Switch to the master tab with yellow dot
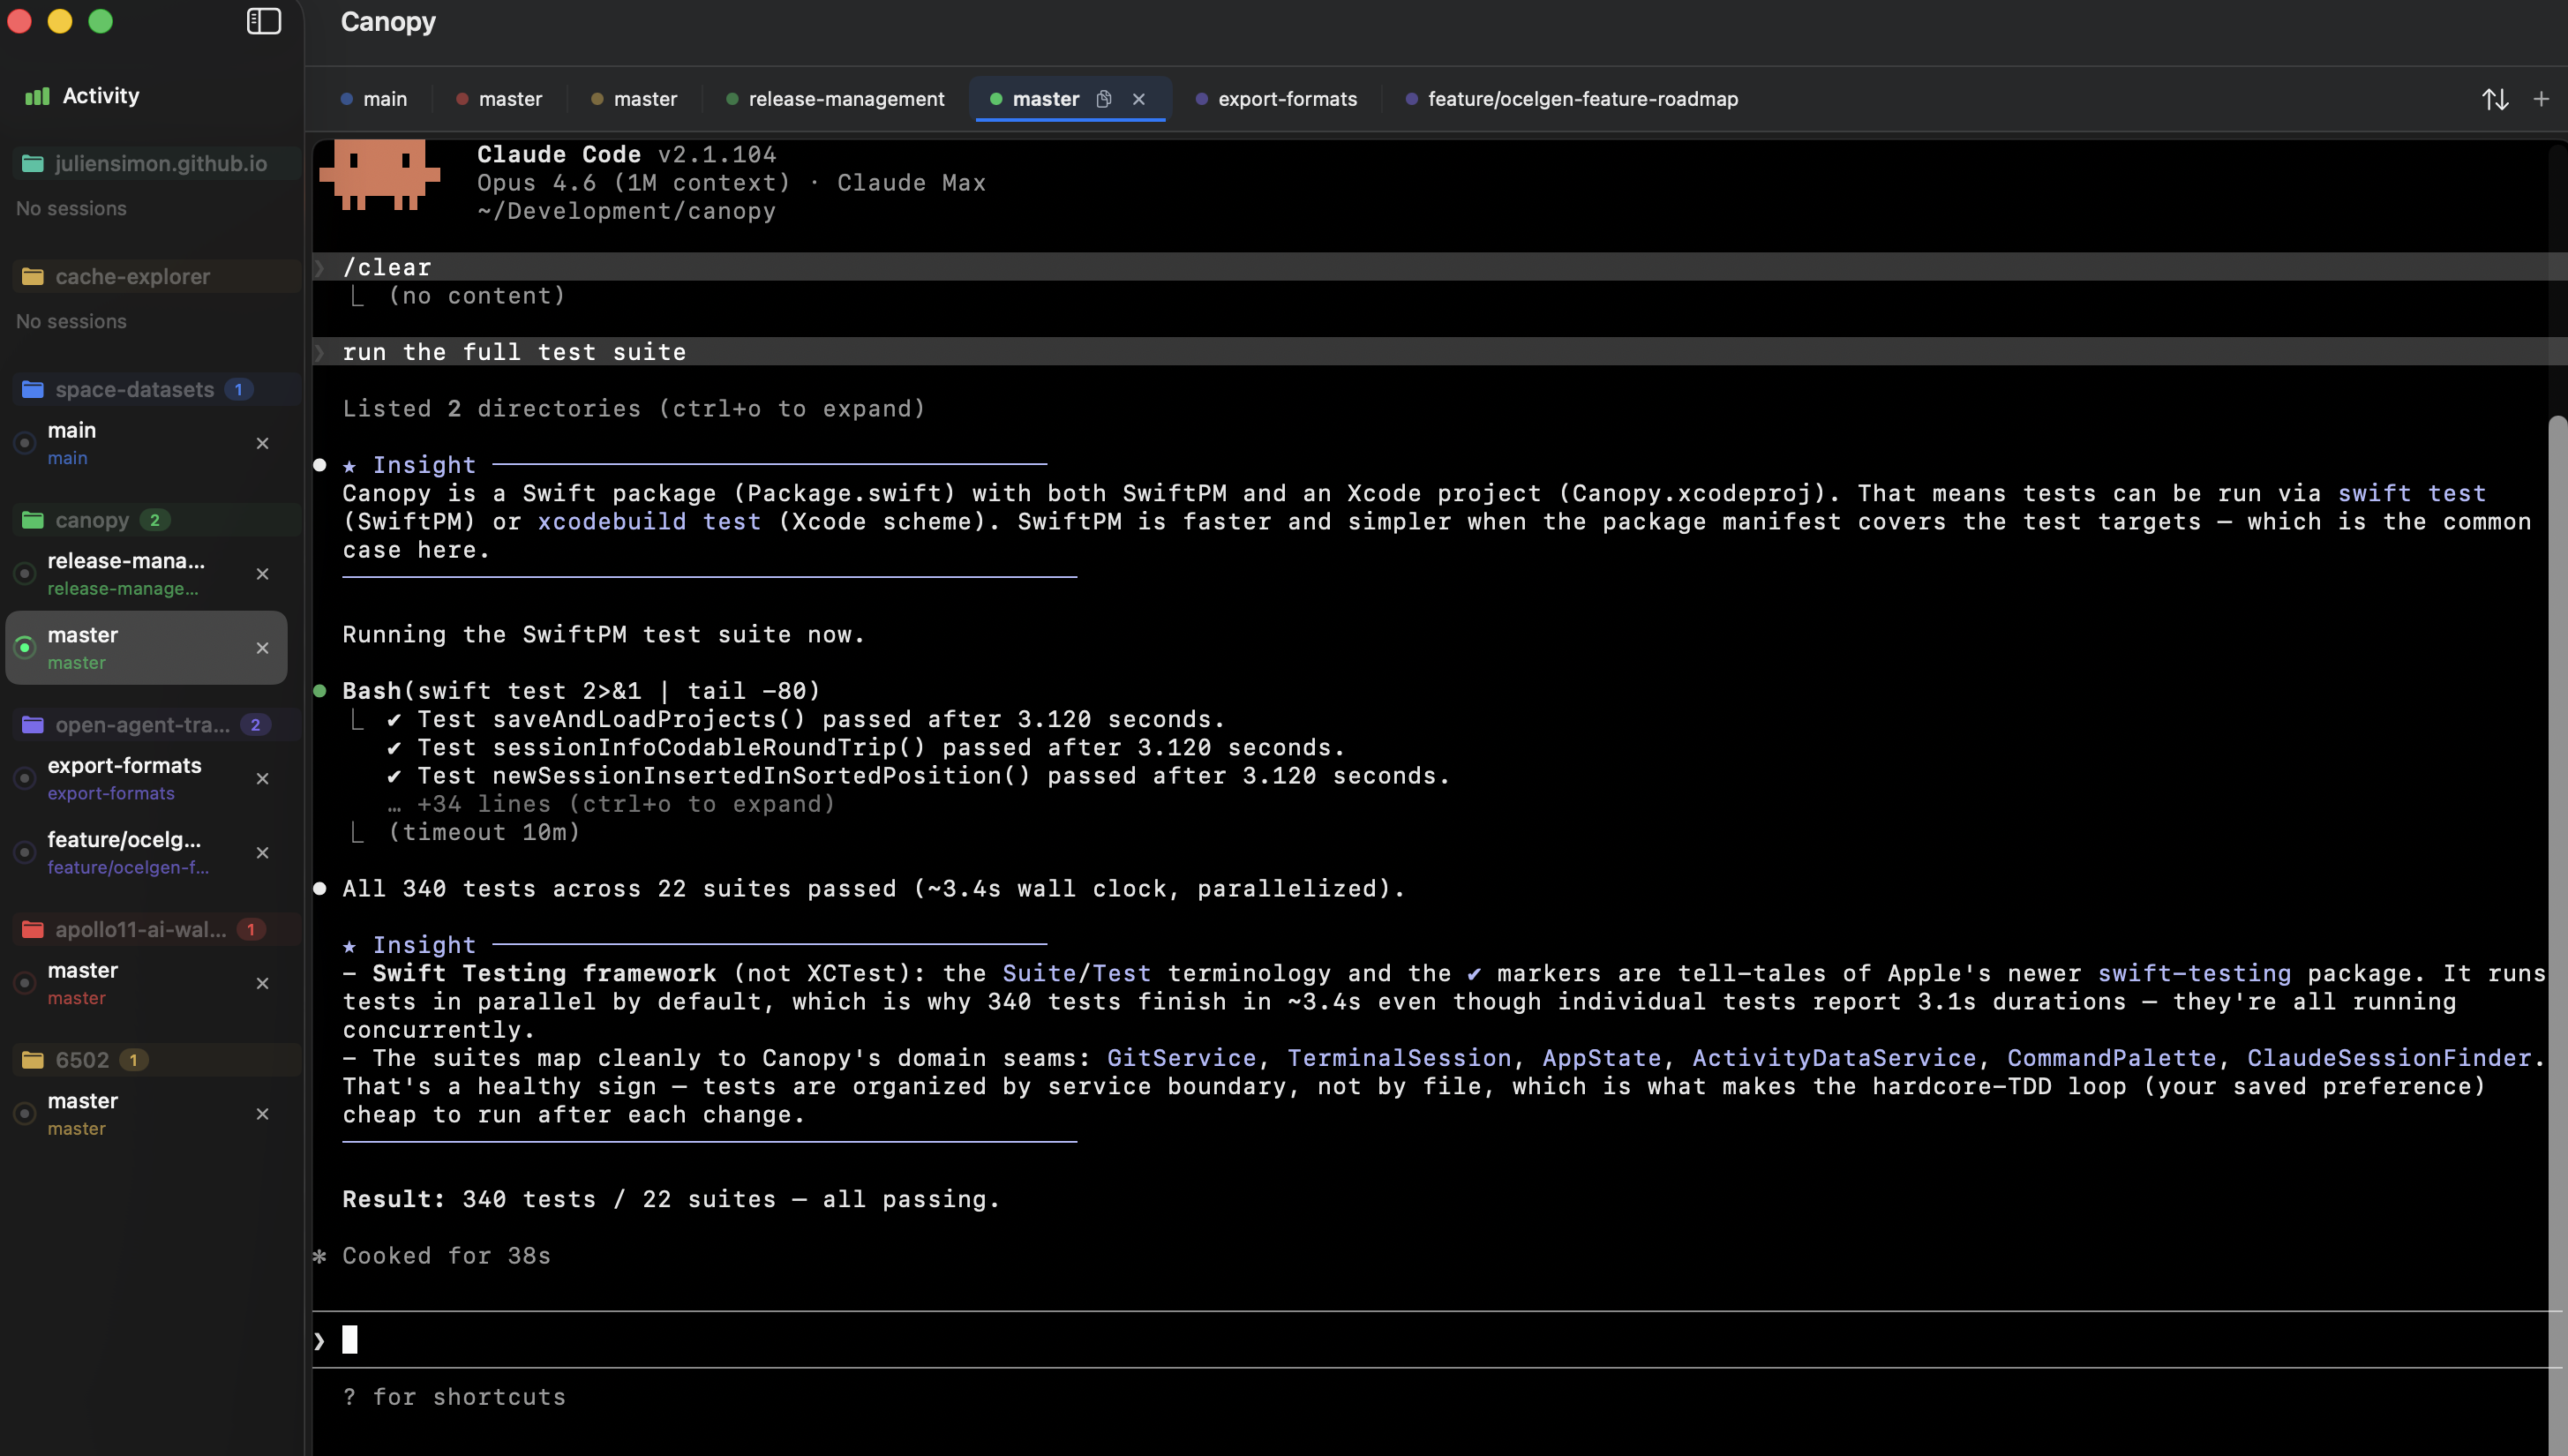The height and width of the screenshot is (1456, 2568). [634, 99]
